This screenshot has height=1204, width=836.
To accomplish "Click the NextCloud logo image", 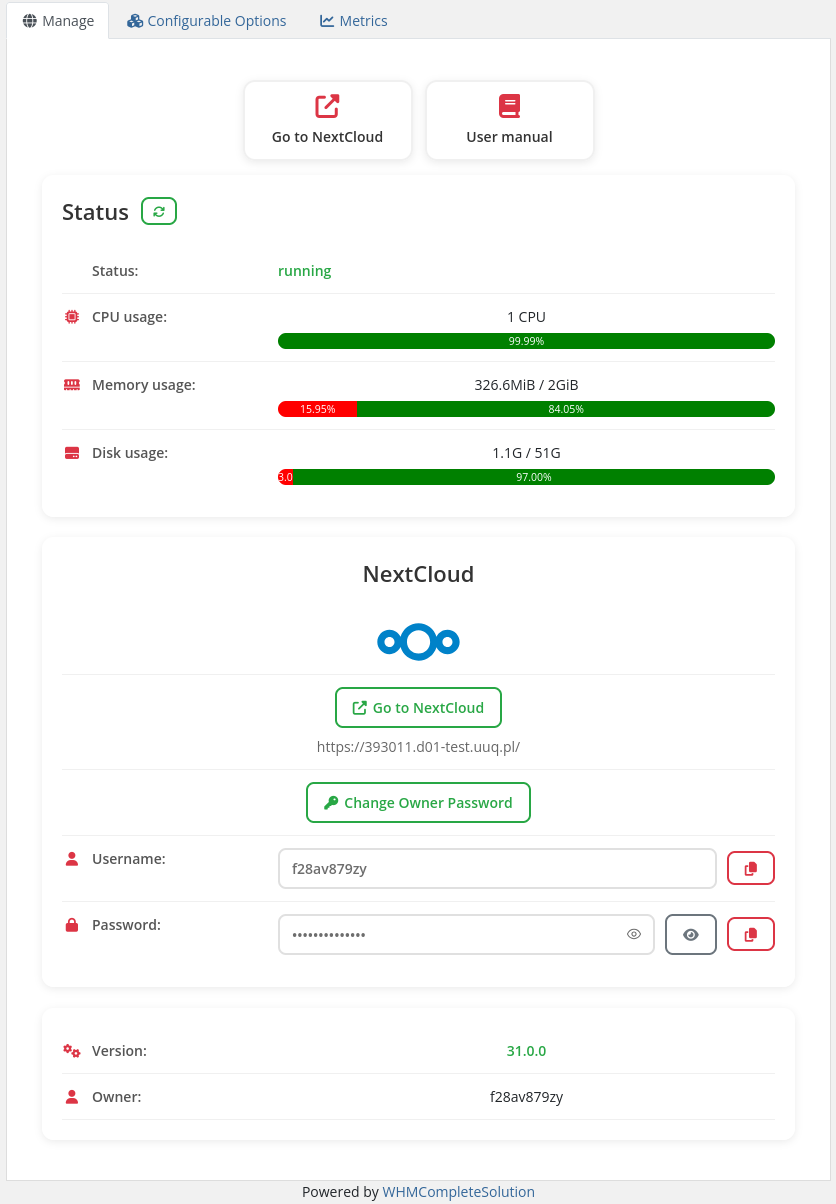I will click(x=418, y=642).
